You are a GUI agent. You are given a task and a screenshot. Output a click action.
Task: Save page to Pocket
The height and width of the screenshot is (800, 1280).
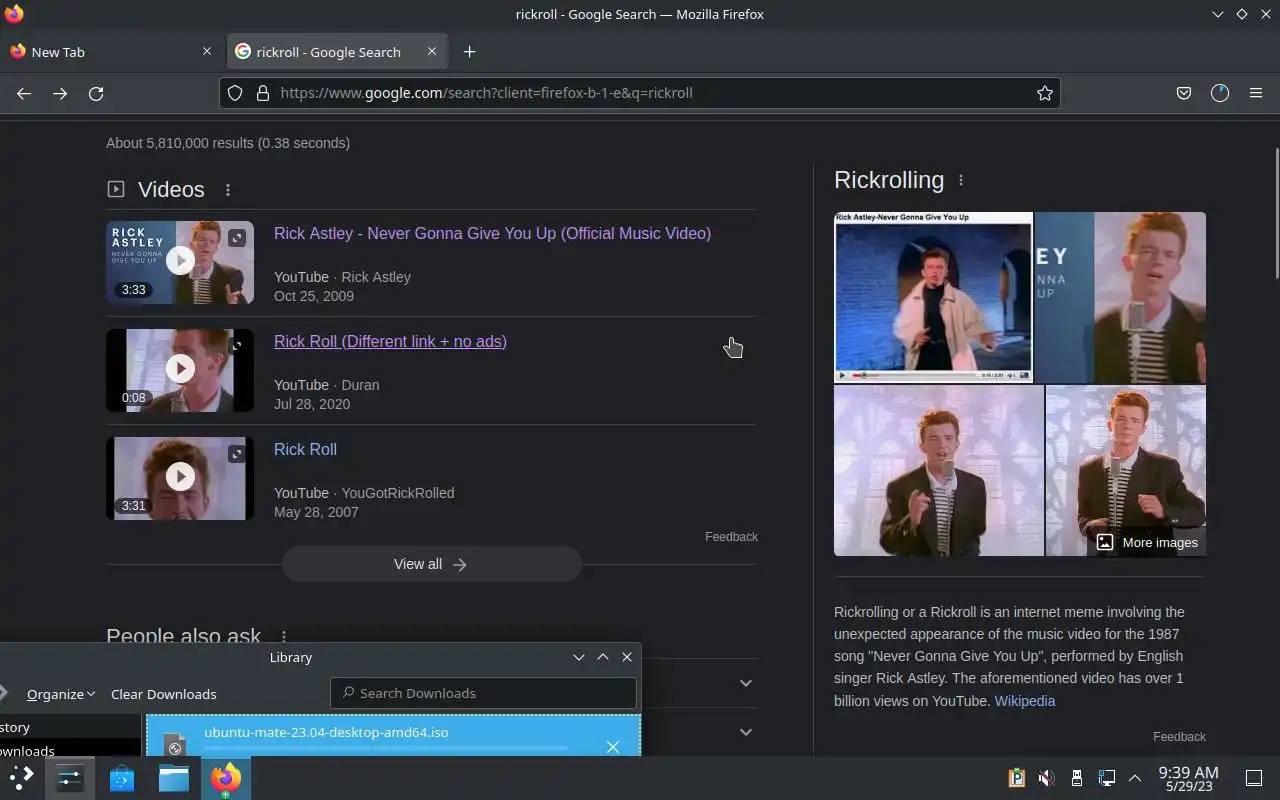(x=1184, y=93)
